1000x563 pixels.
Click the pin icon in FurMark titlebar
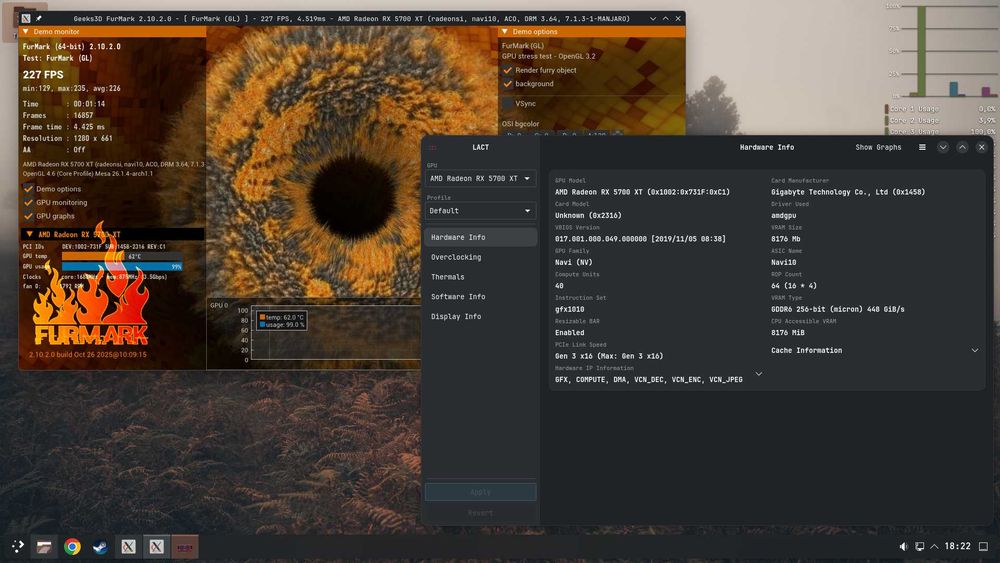(x=39, y=18)
